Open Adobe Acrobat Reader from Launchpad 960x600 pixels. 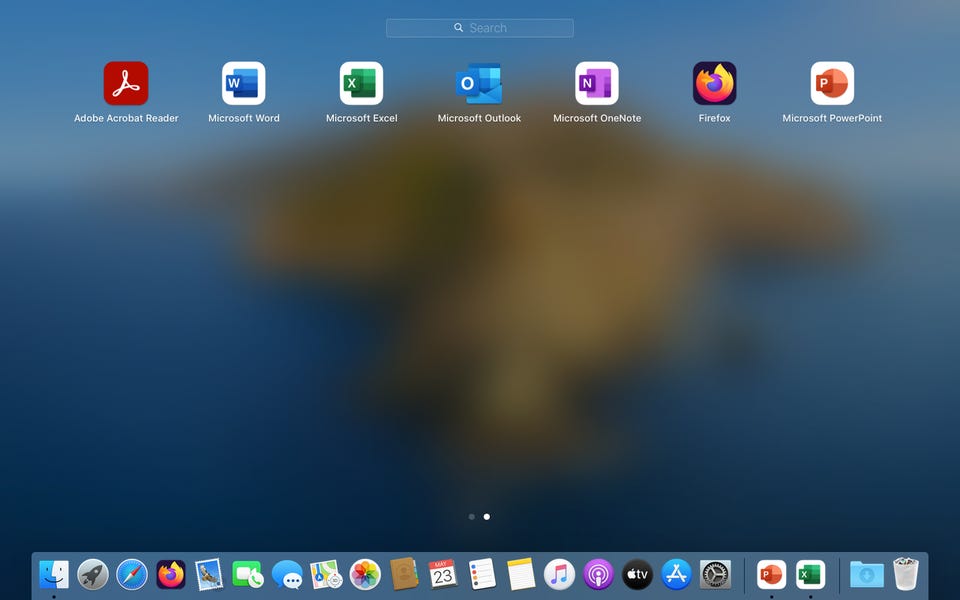(126, 83)
